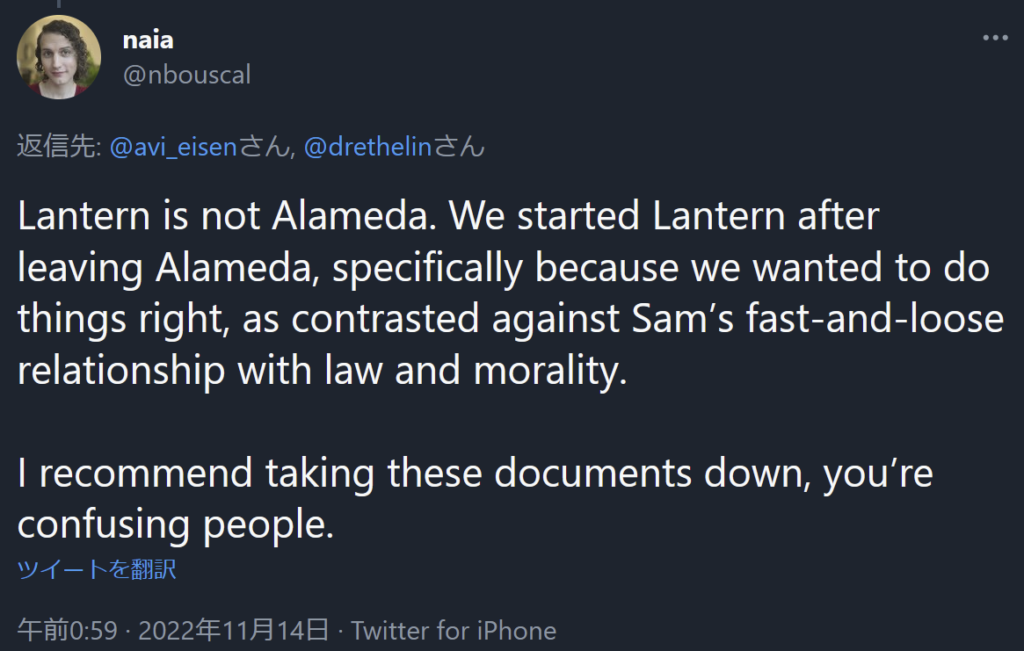Click the phrase "fast-and-loose" in the tweet

(x=866, y=318)
